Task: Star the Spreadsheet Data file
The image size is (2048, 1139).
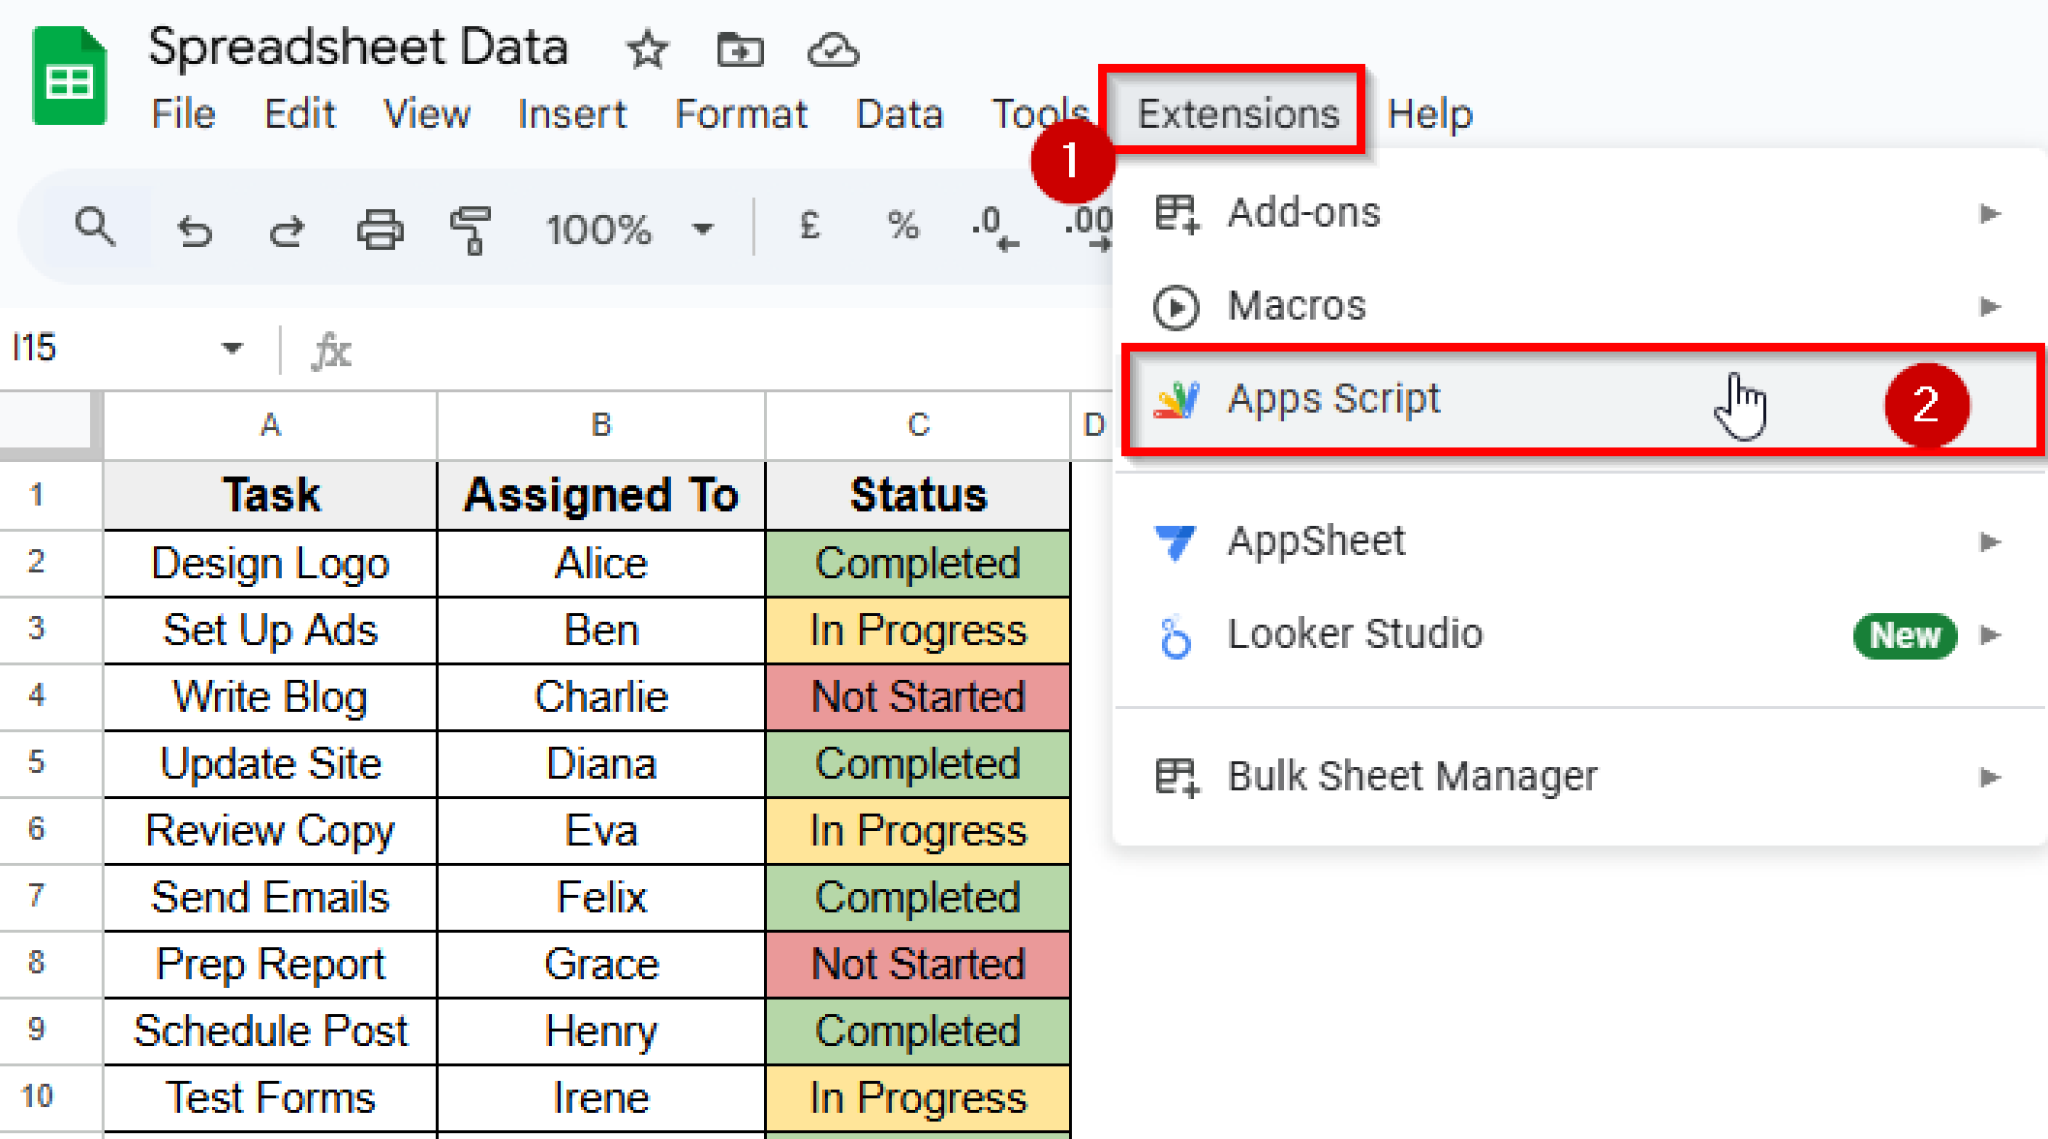Action: coord(646,49)
